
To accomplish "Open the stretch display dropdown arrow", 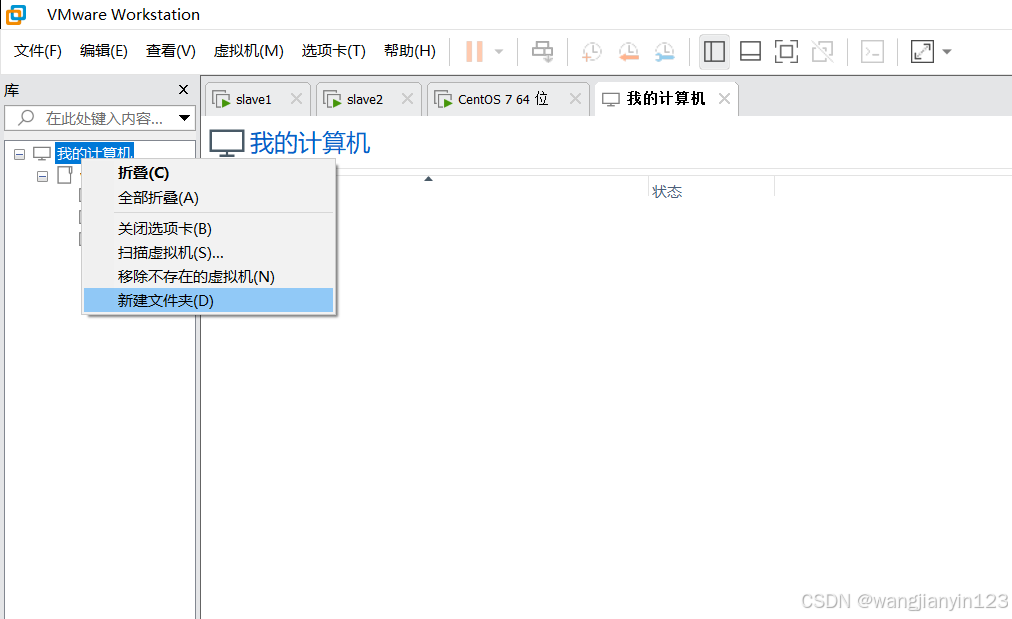I will 947,52.
